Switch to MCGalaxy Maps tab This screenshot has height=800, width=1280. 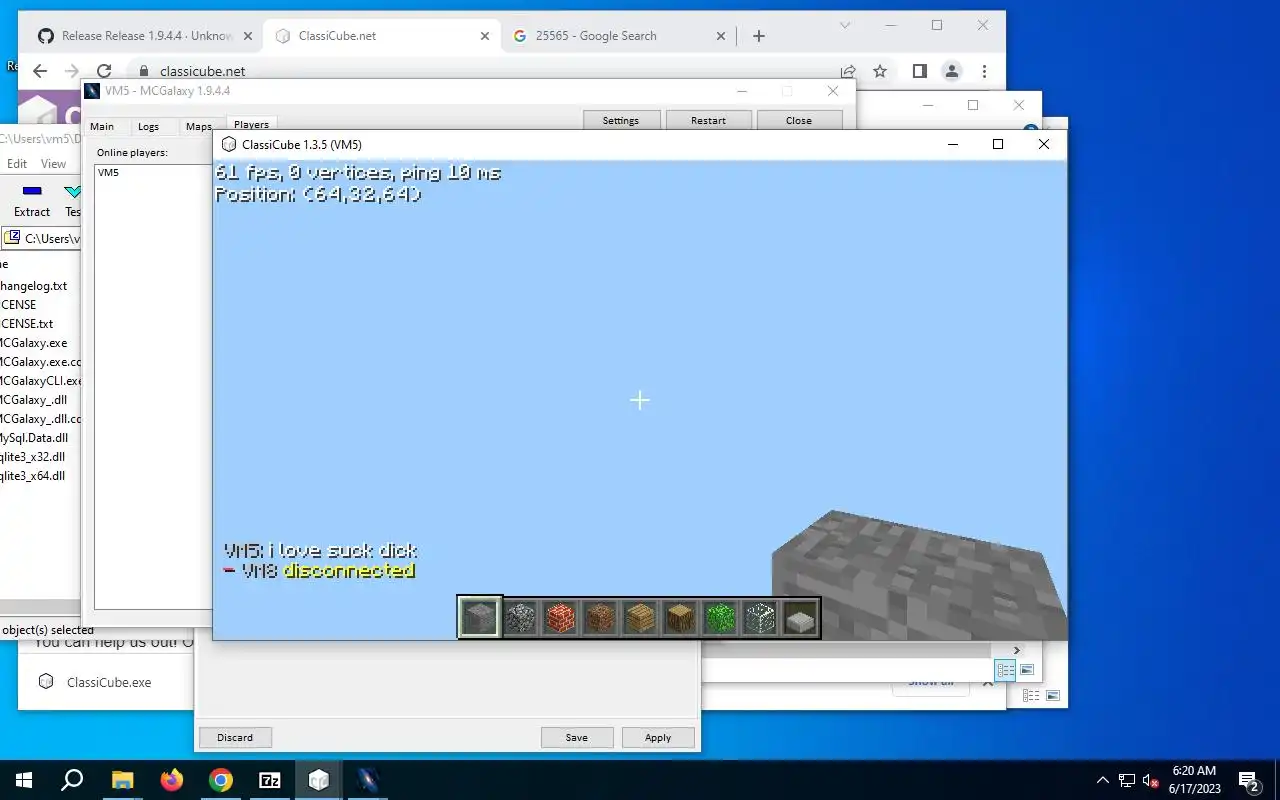tap(198, 126)
